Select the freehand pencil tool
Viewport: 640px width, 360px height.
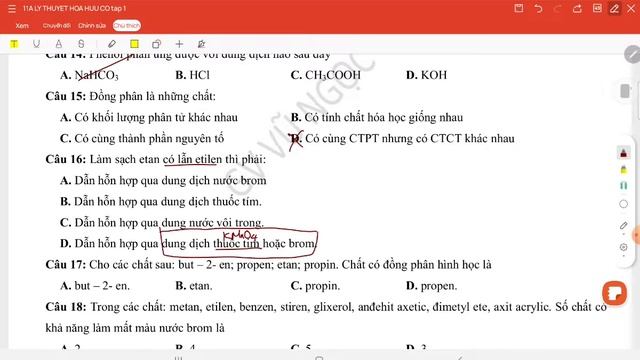click(112, 44)
